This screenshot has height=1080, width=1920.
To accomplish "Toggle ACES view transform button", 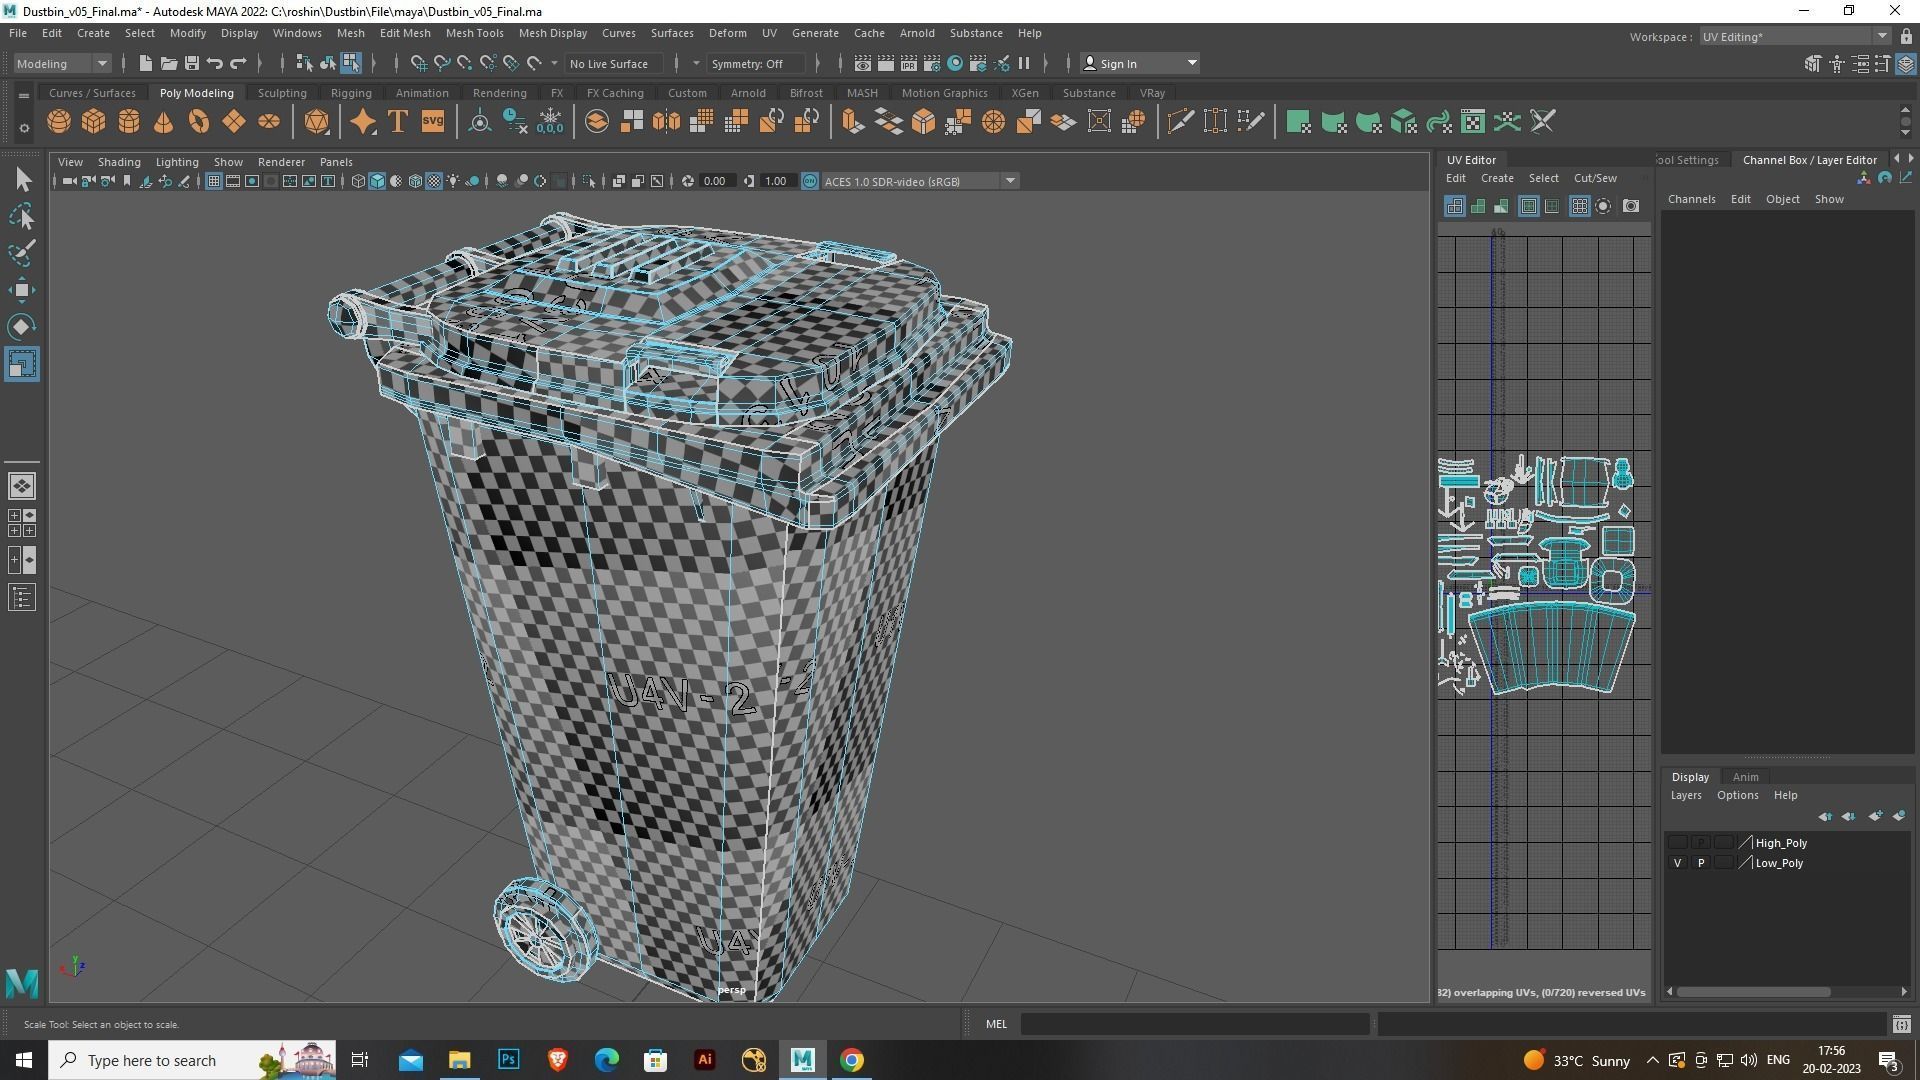I will [810, 181].
